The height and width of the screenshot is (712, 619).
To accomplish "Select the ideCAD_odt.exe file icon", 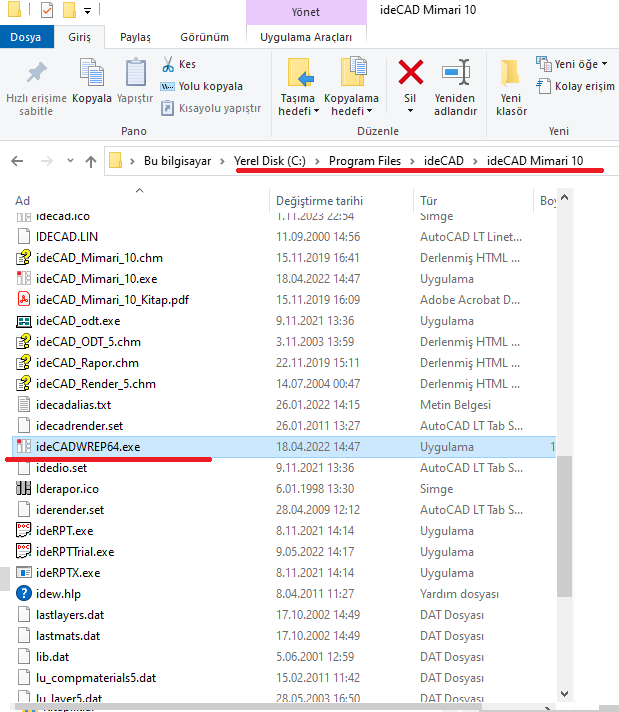I will pyautogui.click(x=24, y=321).
